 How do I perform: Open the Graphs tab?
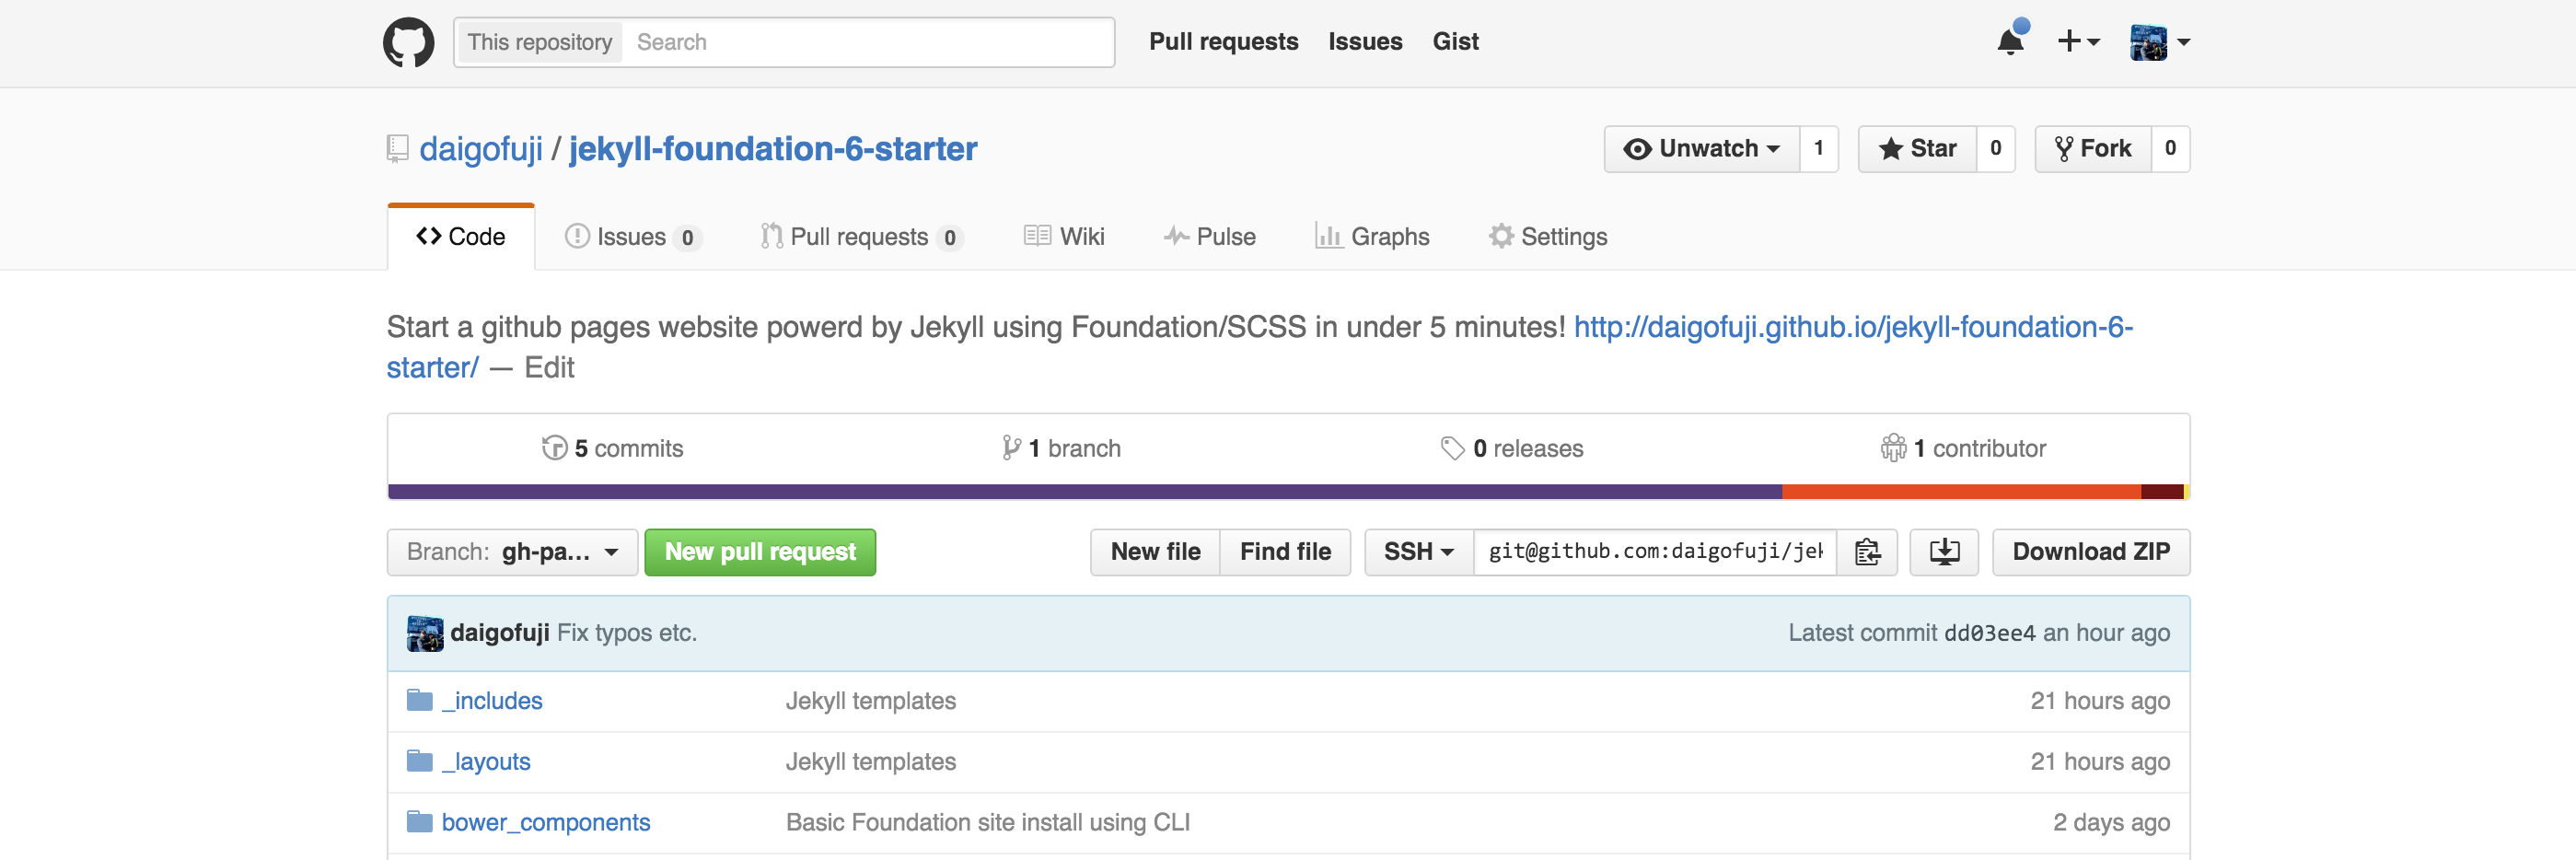pyautogui.click(x=1372, y=237)
